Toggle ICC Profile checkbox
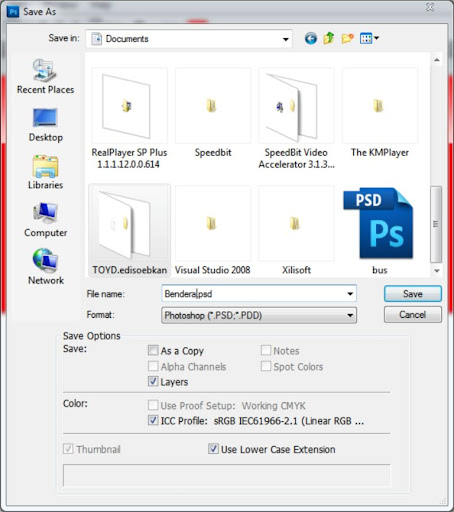The image size is (454, 512). [153, 420]
